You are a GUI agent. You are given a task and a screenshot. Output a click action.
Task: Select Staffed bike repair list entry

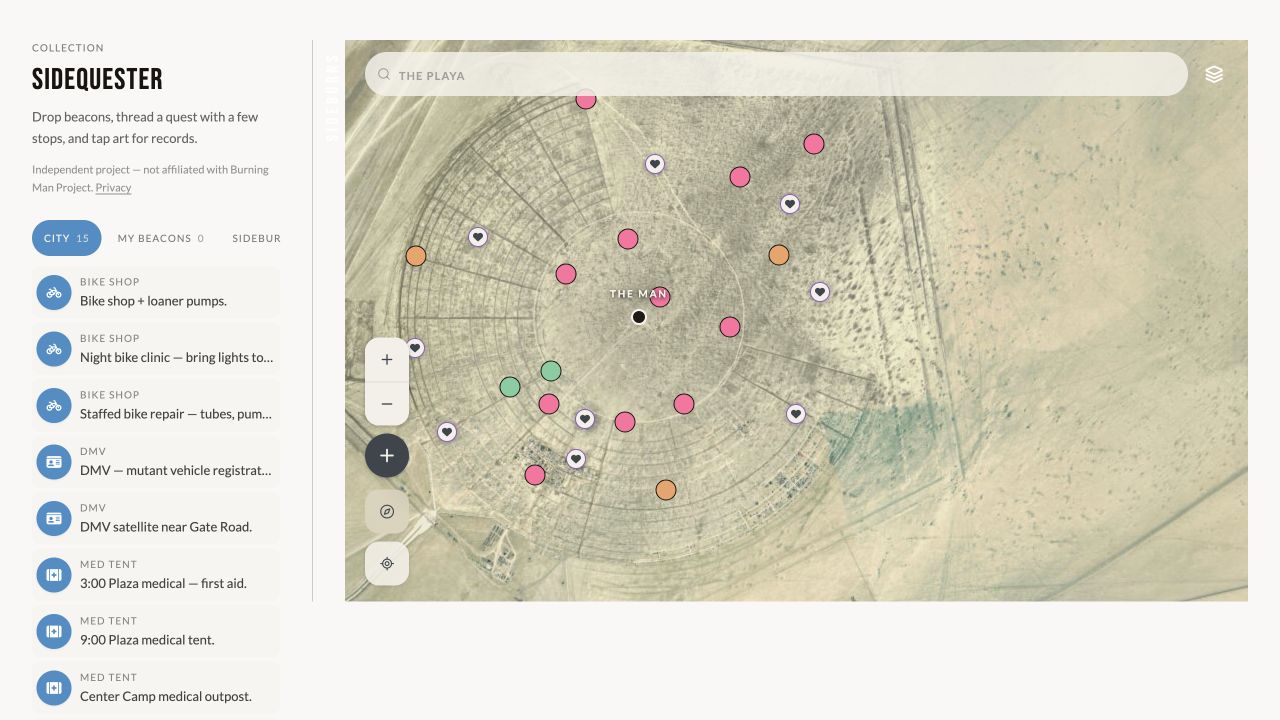(156, 406)
